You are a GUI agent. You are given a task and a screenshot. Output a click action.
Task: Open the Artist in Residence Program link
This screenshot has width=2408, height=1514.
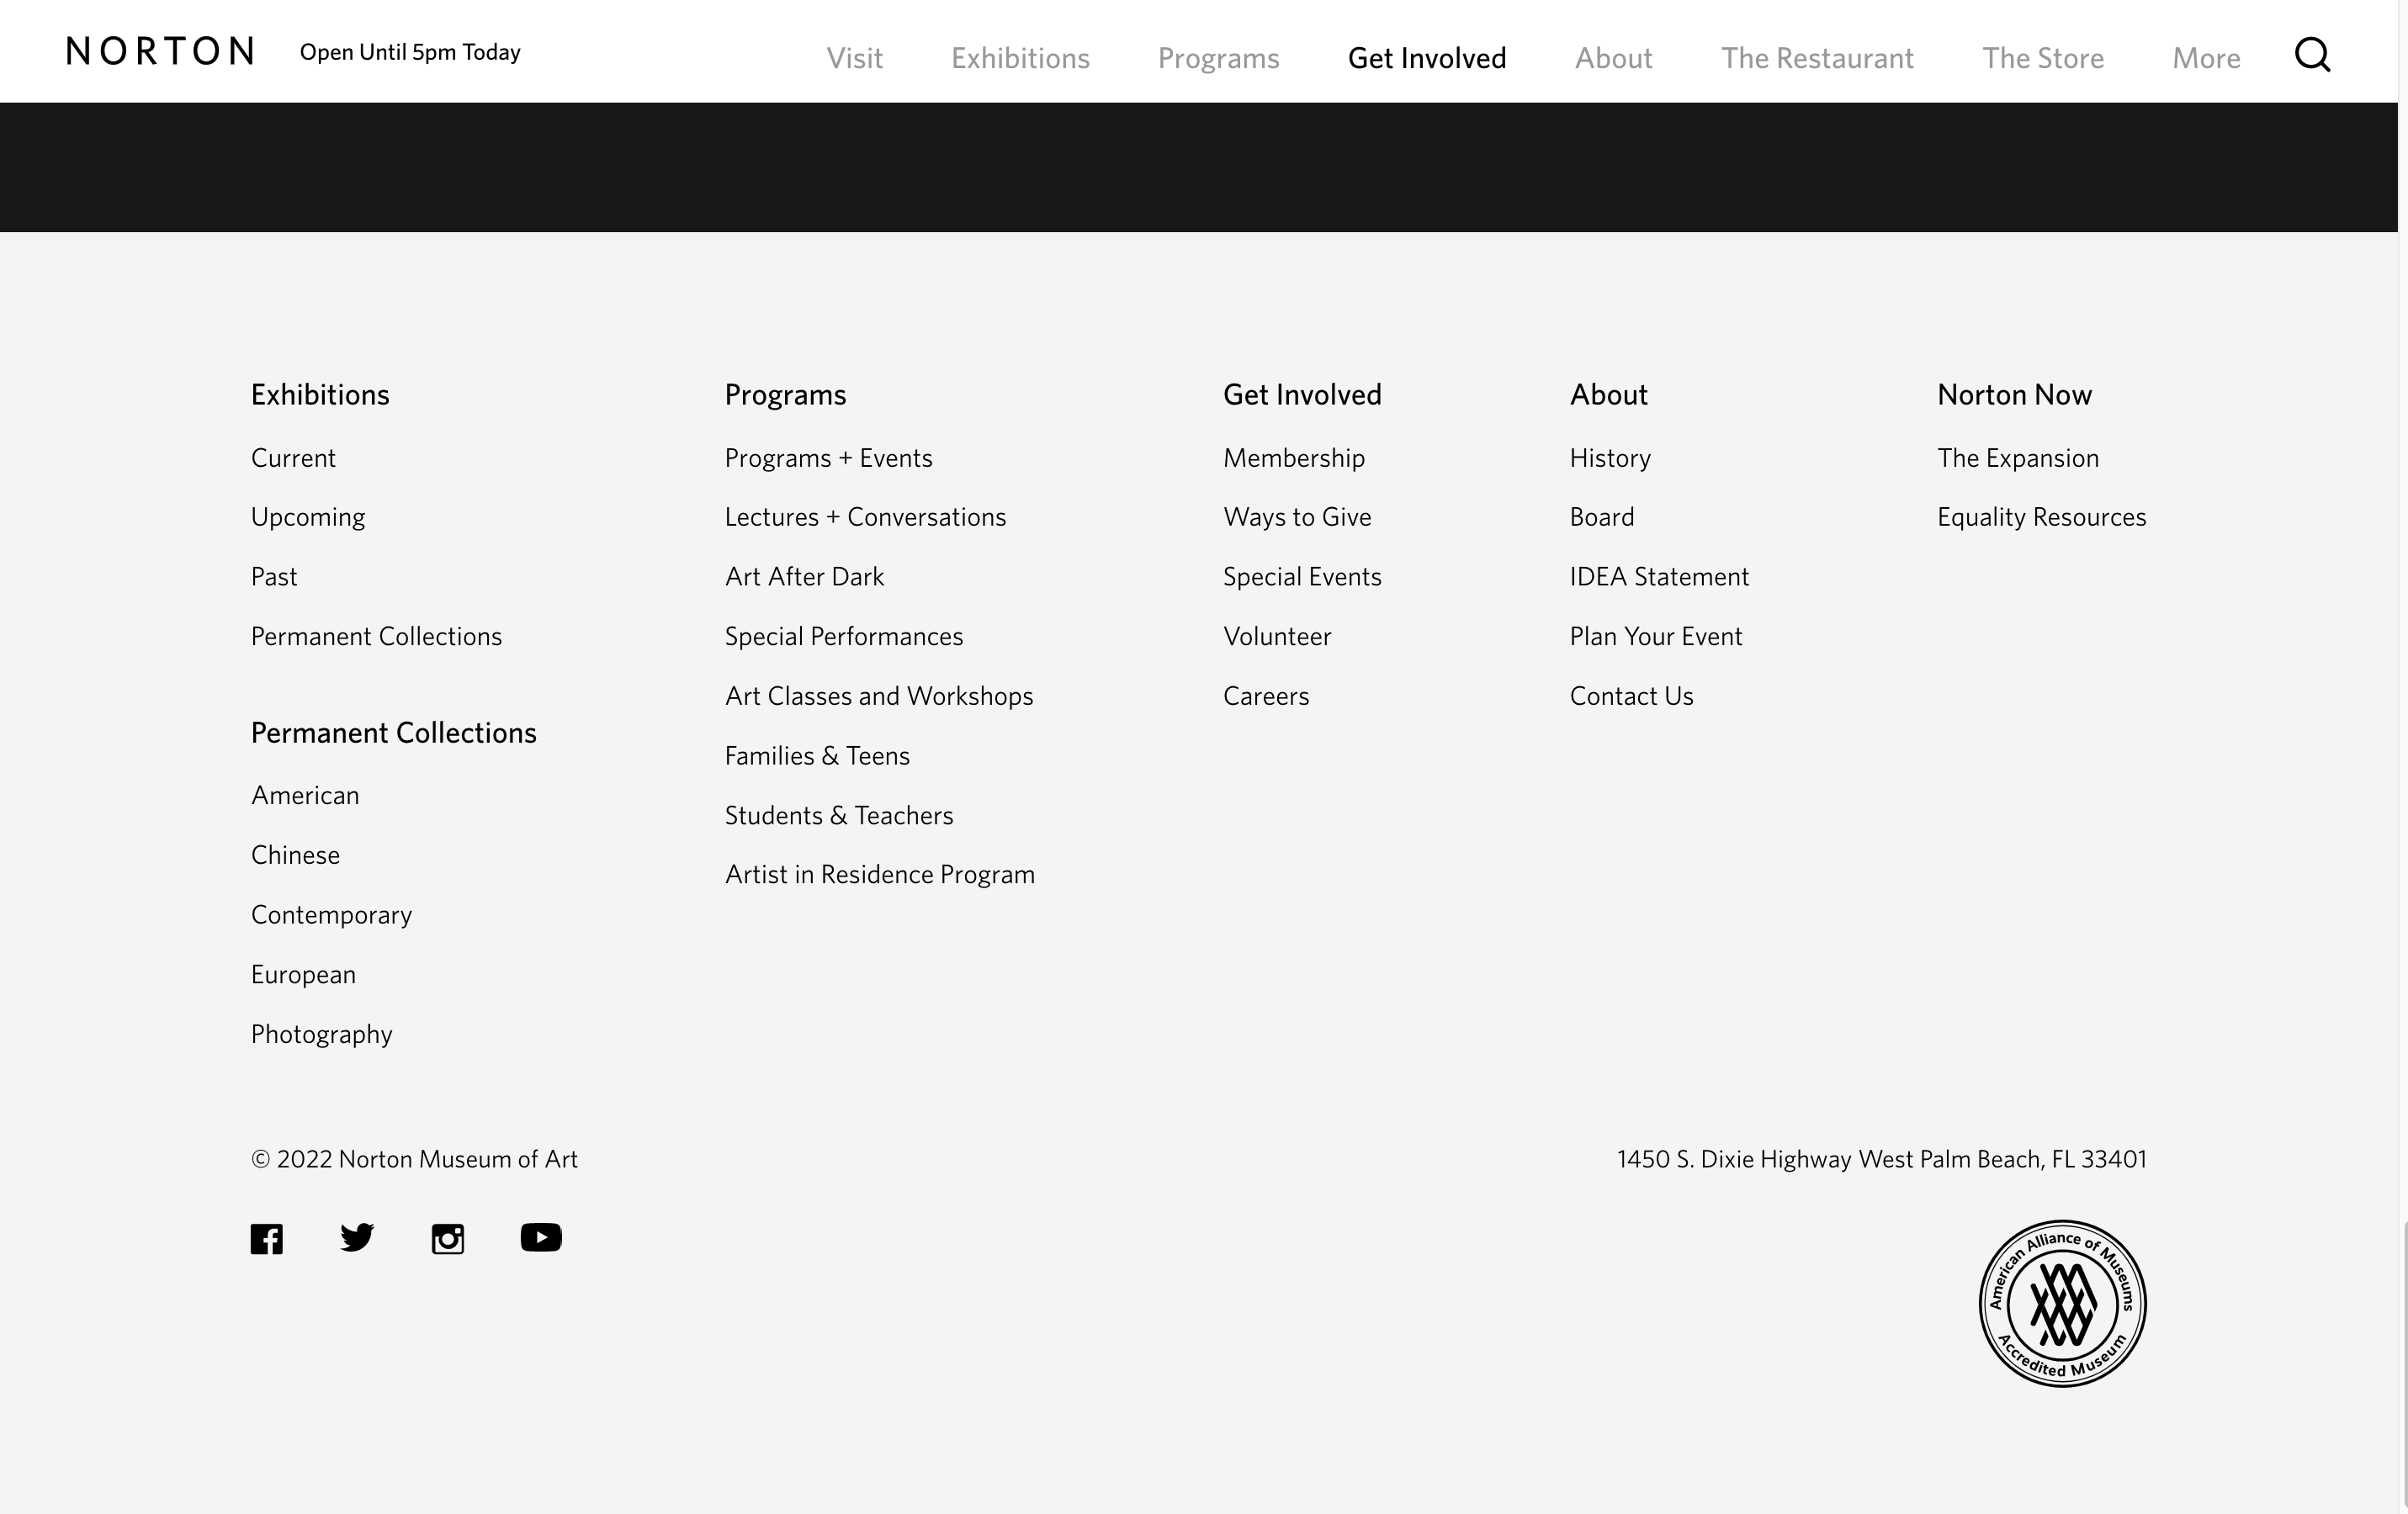click(x=879, y=875)
